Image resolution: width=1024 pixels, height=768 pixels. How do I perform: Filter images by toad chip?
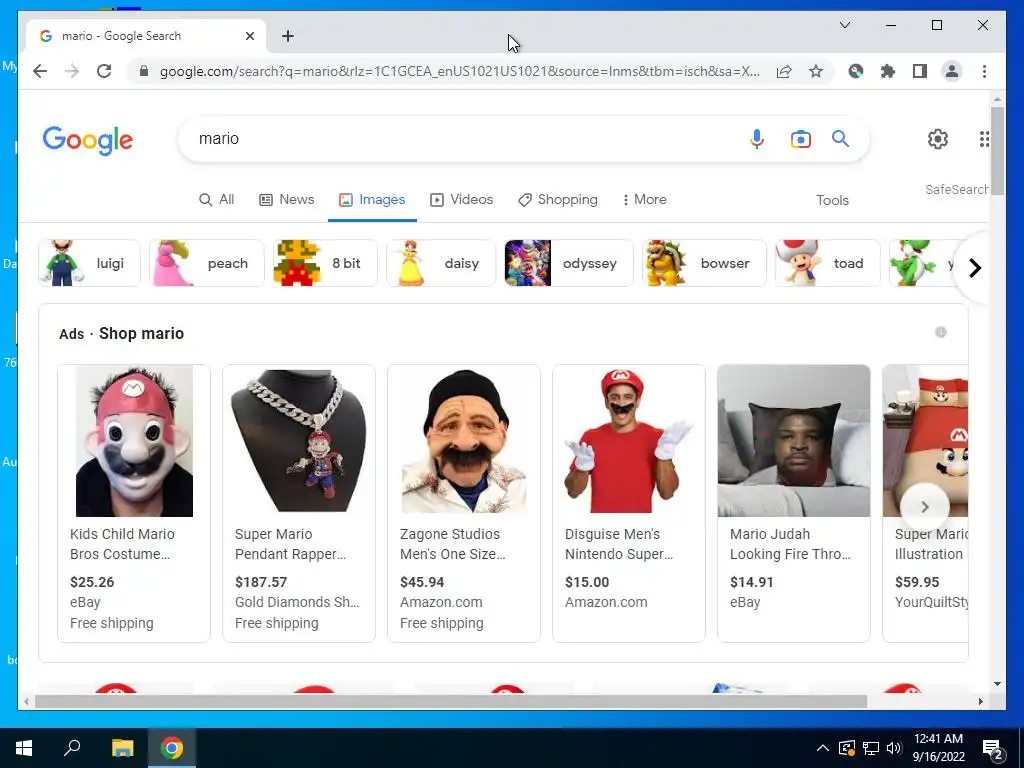click(x=827, y=263)
